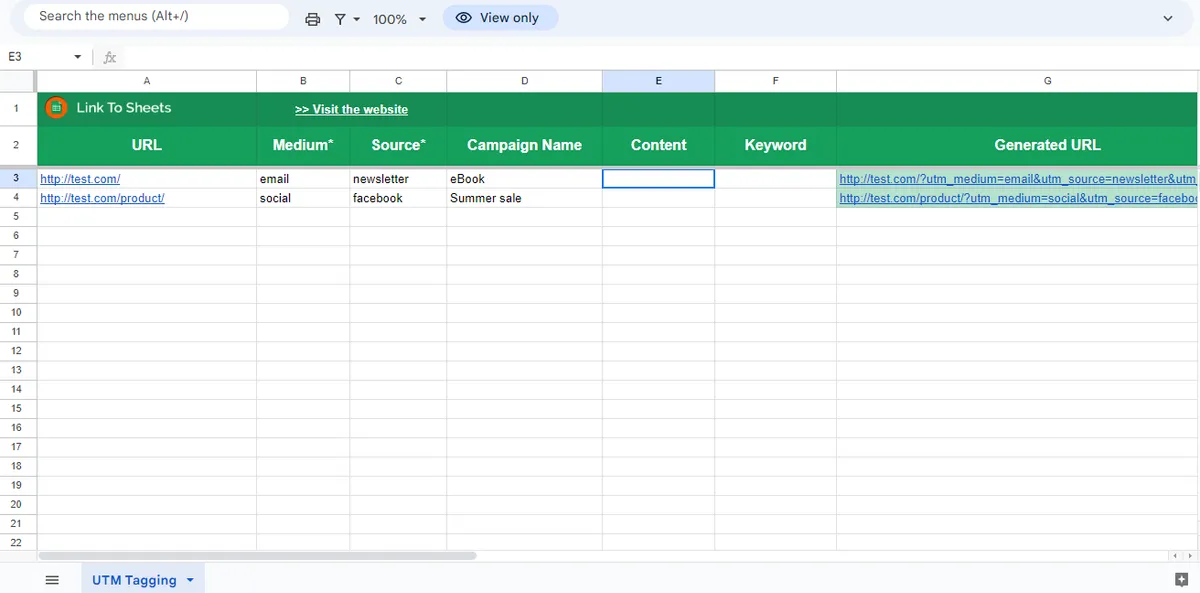Select the Campaign Name header cell
Image resolution: width=1200 pixels, height=593 pixels.
click(x=524, y=144)
